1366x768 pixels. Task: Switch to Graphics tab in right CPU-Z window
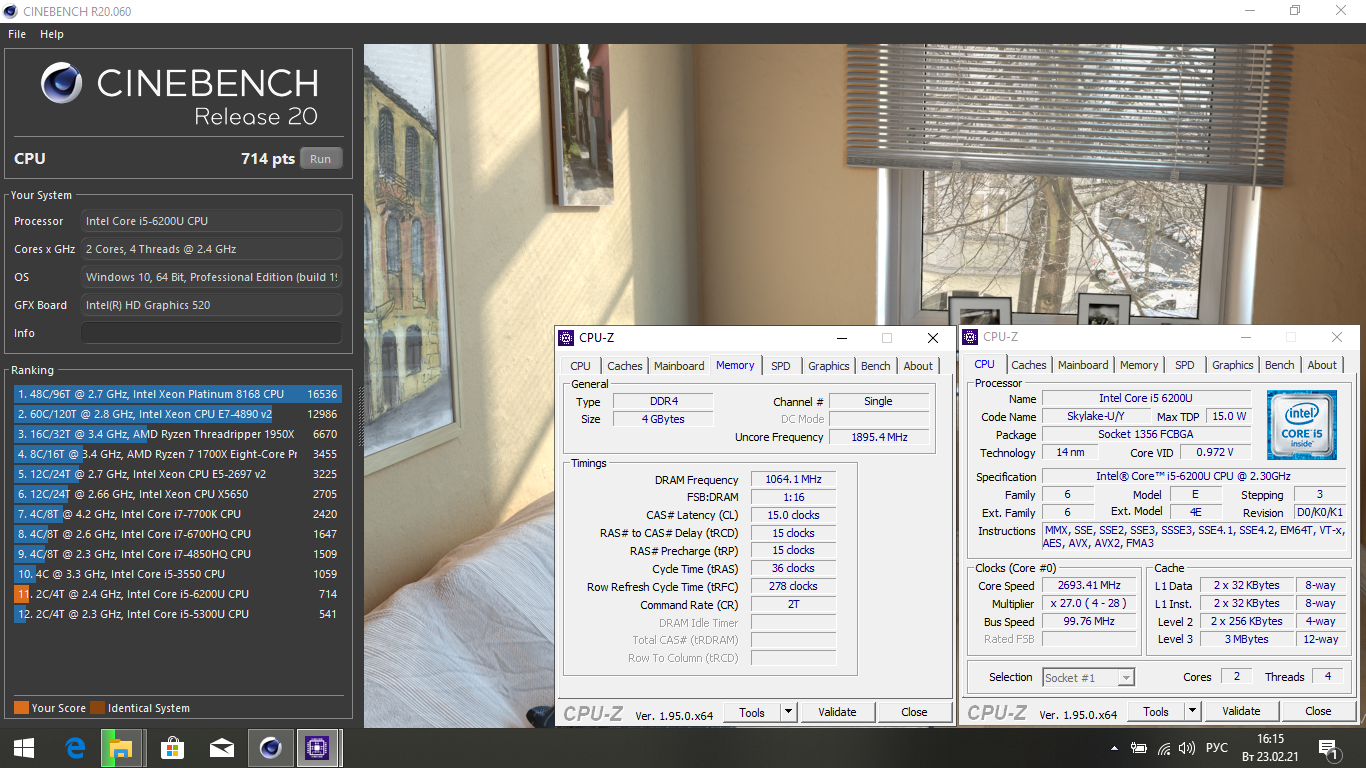(x=1233, y=365)
